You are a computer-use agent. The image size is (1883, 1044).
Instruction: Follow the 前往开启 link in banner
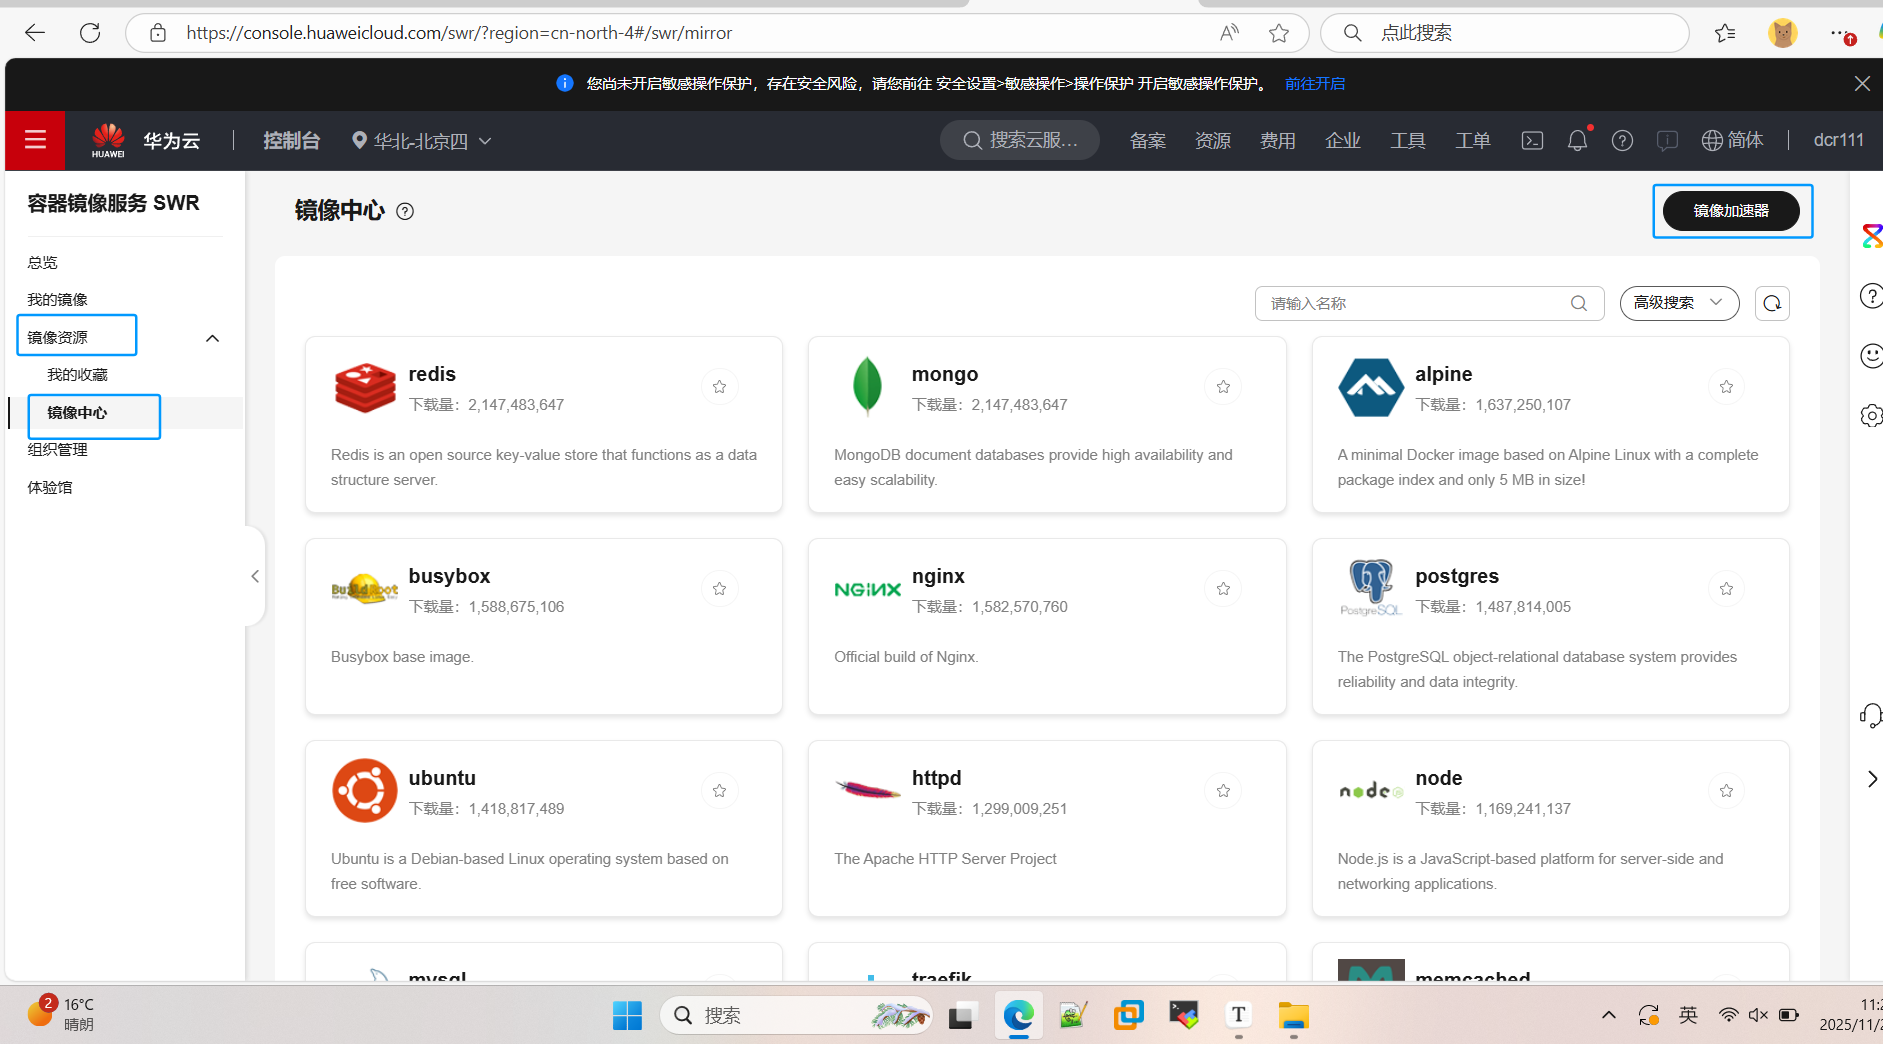[x=1315, y=84]
